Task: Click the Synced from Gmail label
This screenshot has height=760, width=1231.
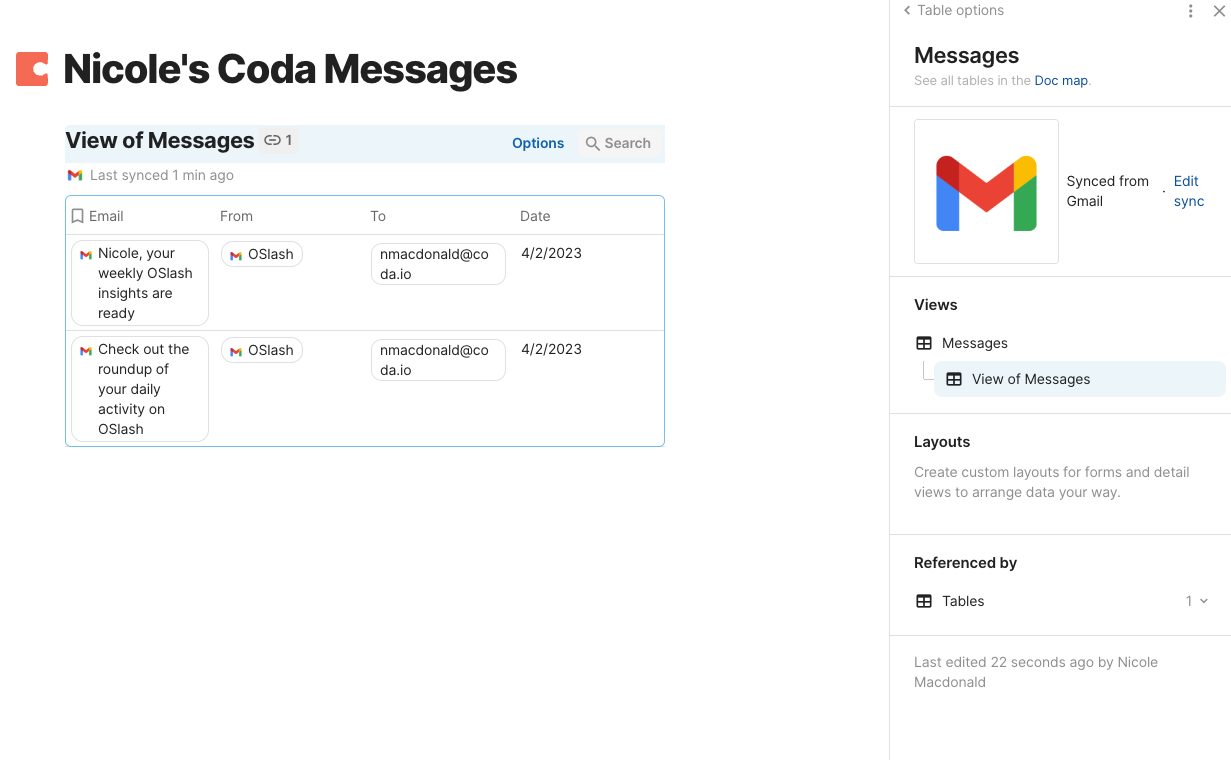Action: click(1108, 191)
